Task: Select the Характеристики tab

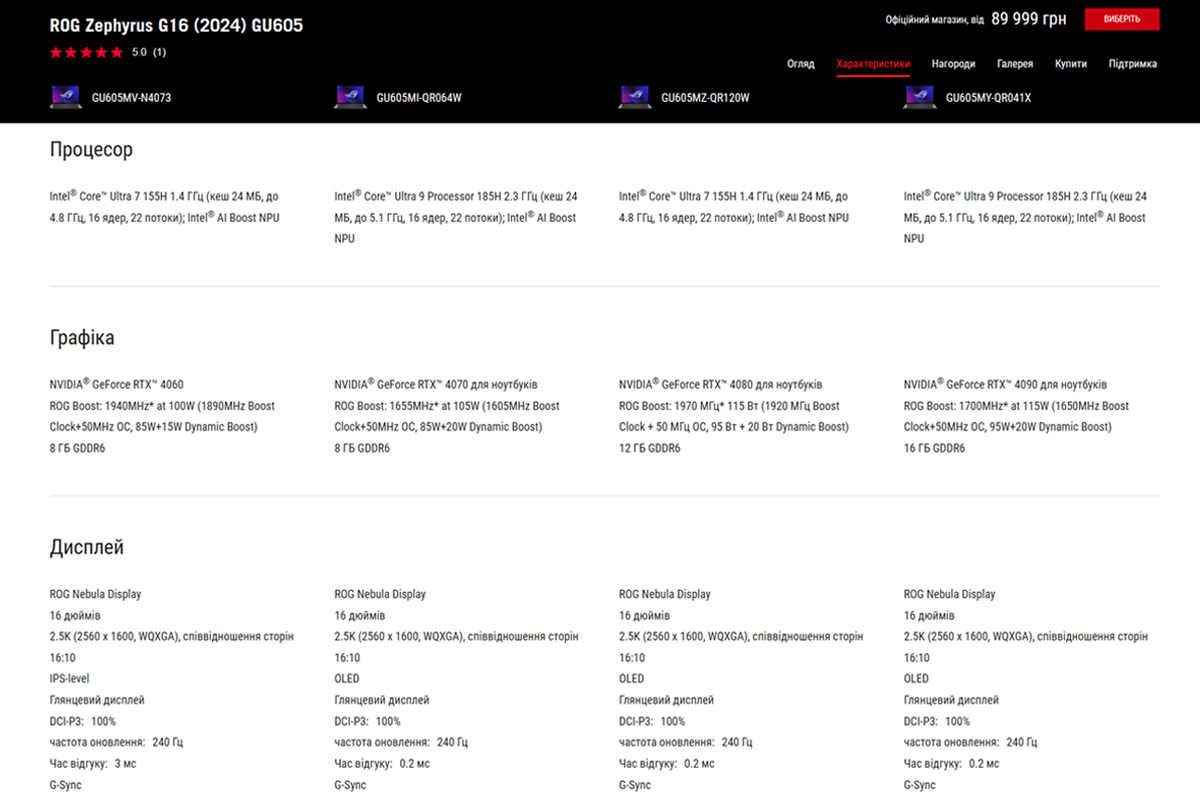Action: click(x=873, y=64)
